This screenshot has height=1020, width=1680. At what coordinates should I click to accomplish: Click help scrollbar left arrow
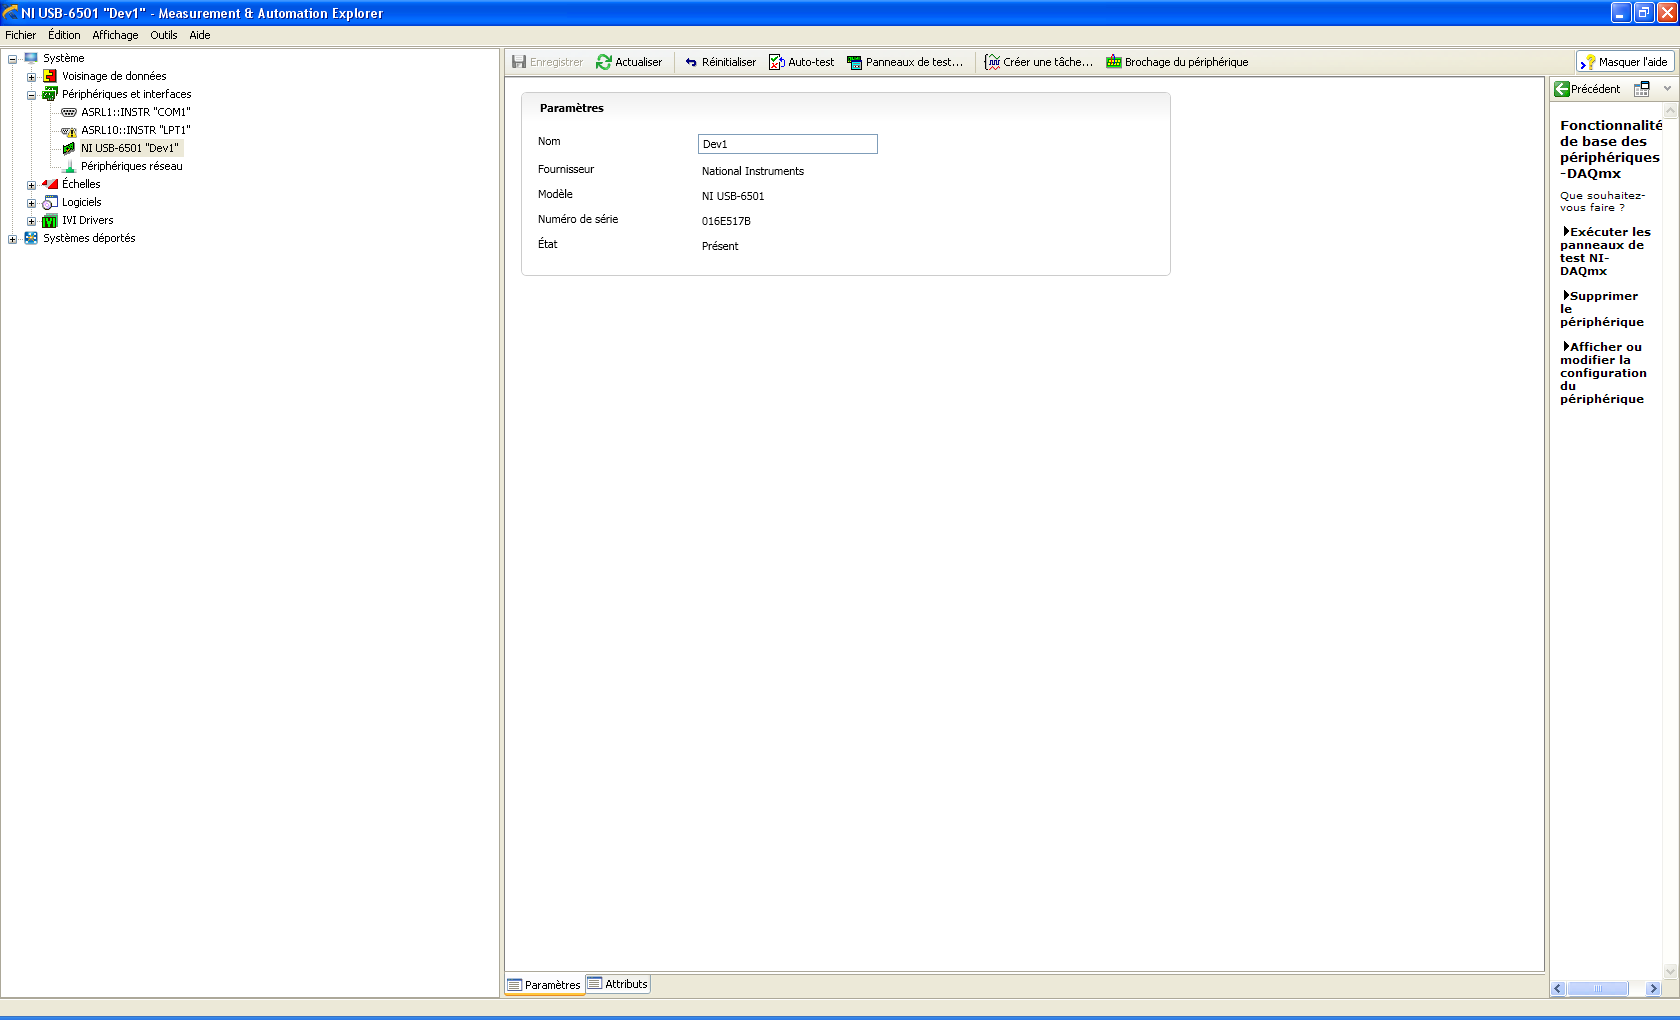(x=1558, y=989)
